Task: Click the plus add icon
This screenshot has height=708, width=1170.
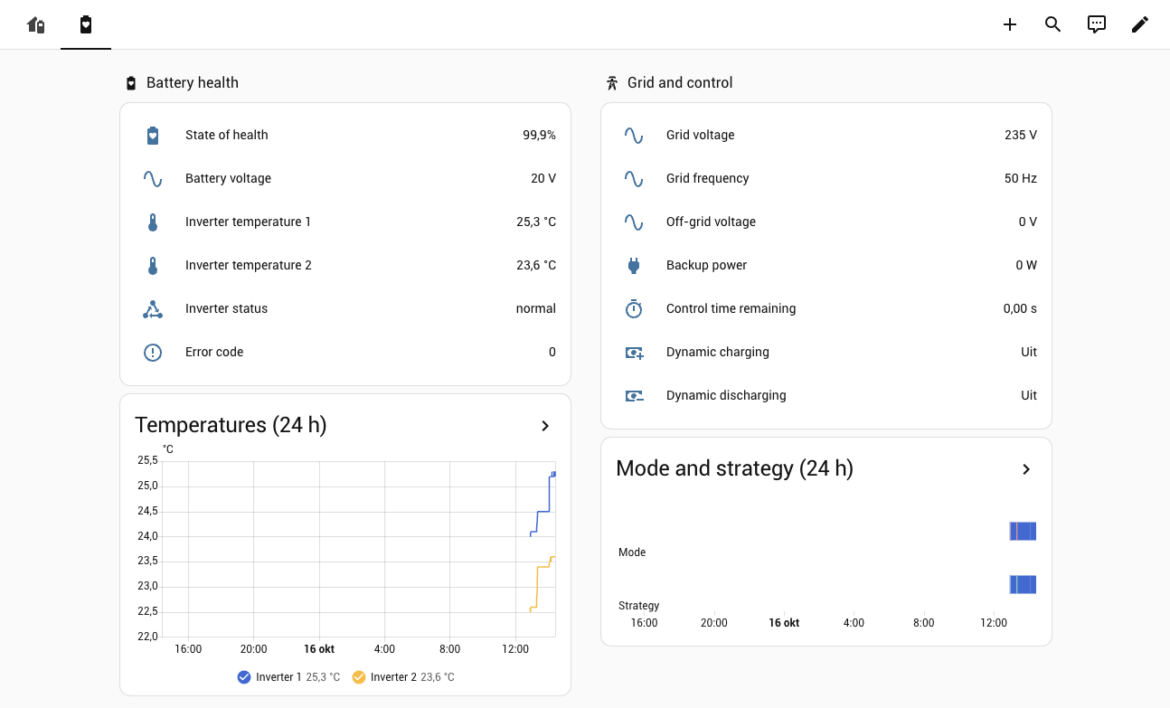Action: (1010, 25)
